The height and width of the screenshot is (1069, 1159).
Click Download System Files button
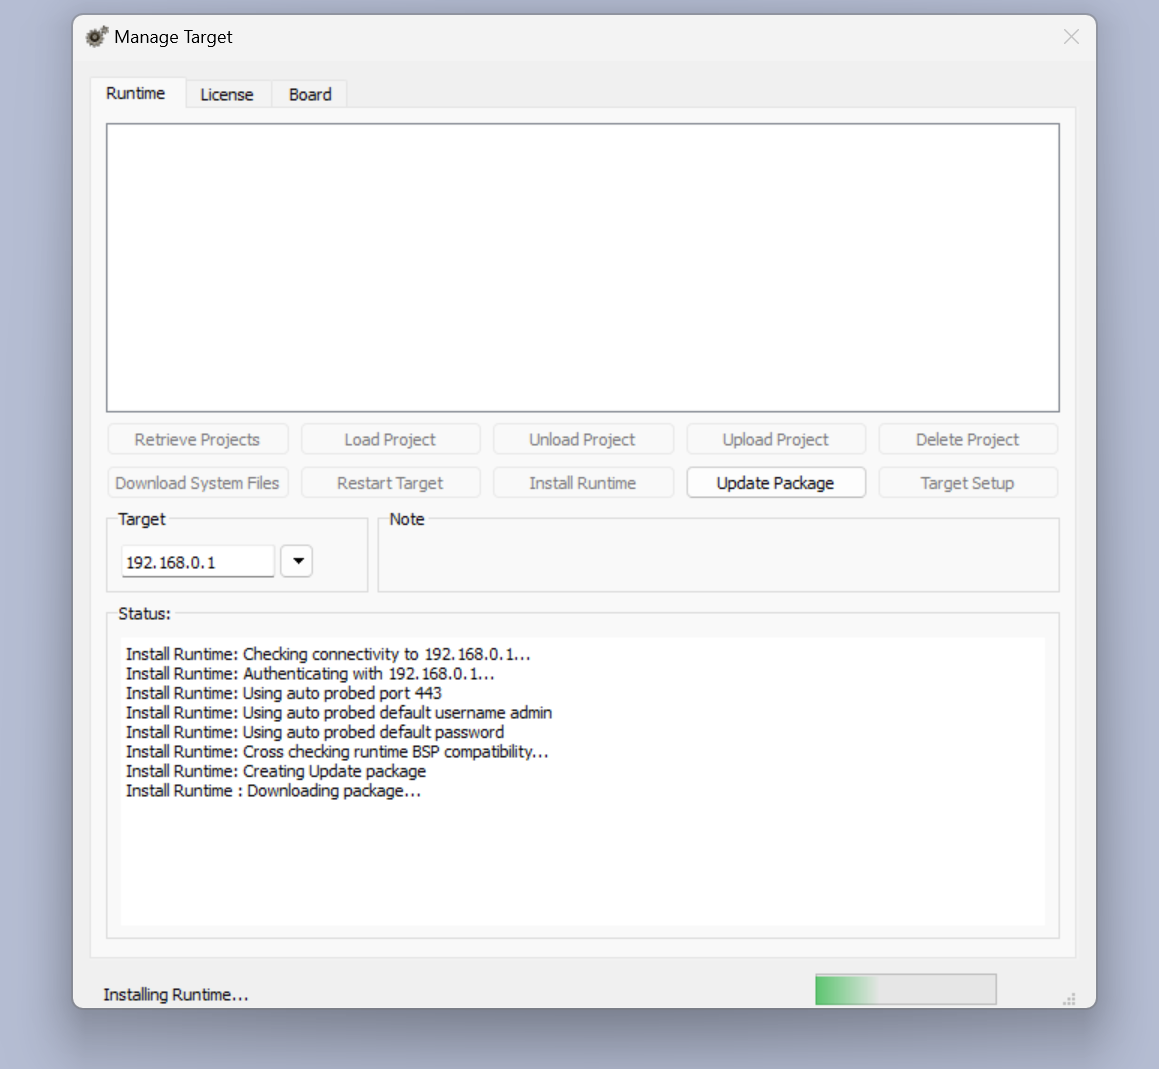[x=197, y=483]
